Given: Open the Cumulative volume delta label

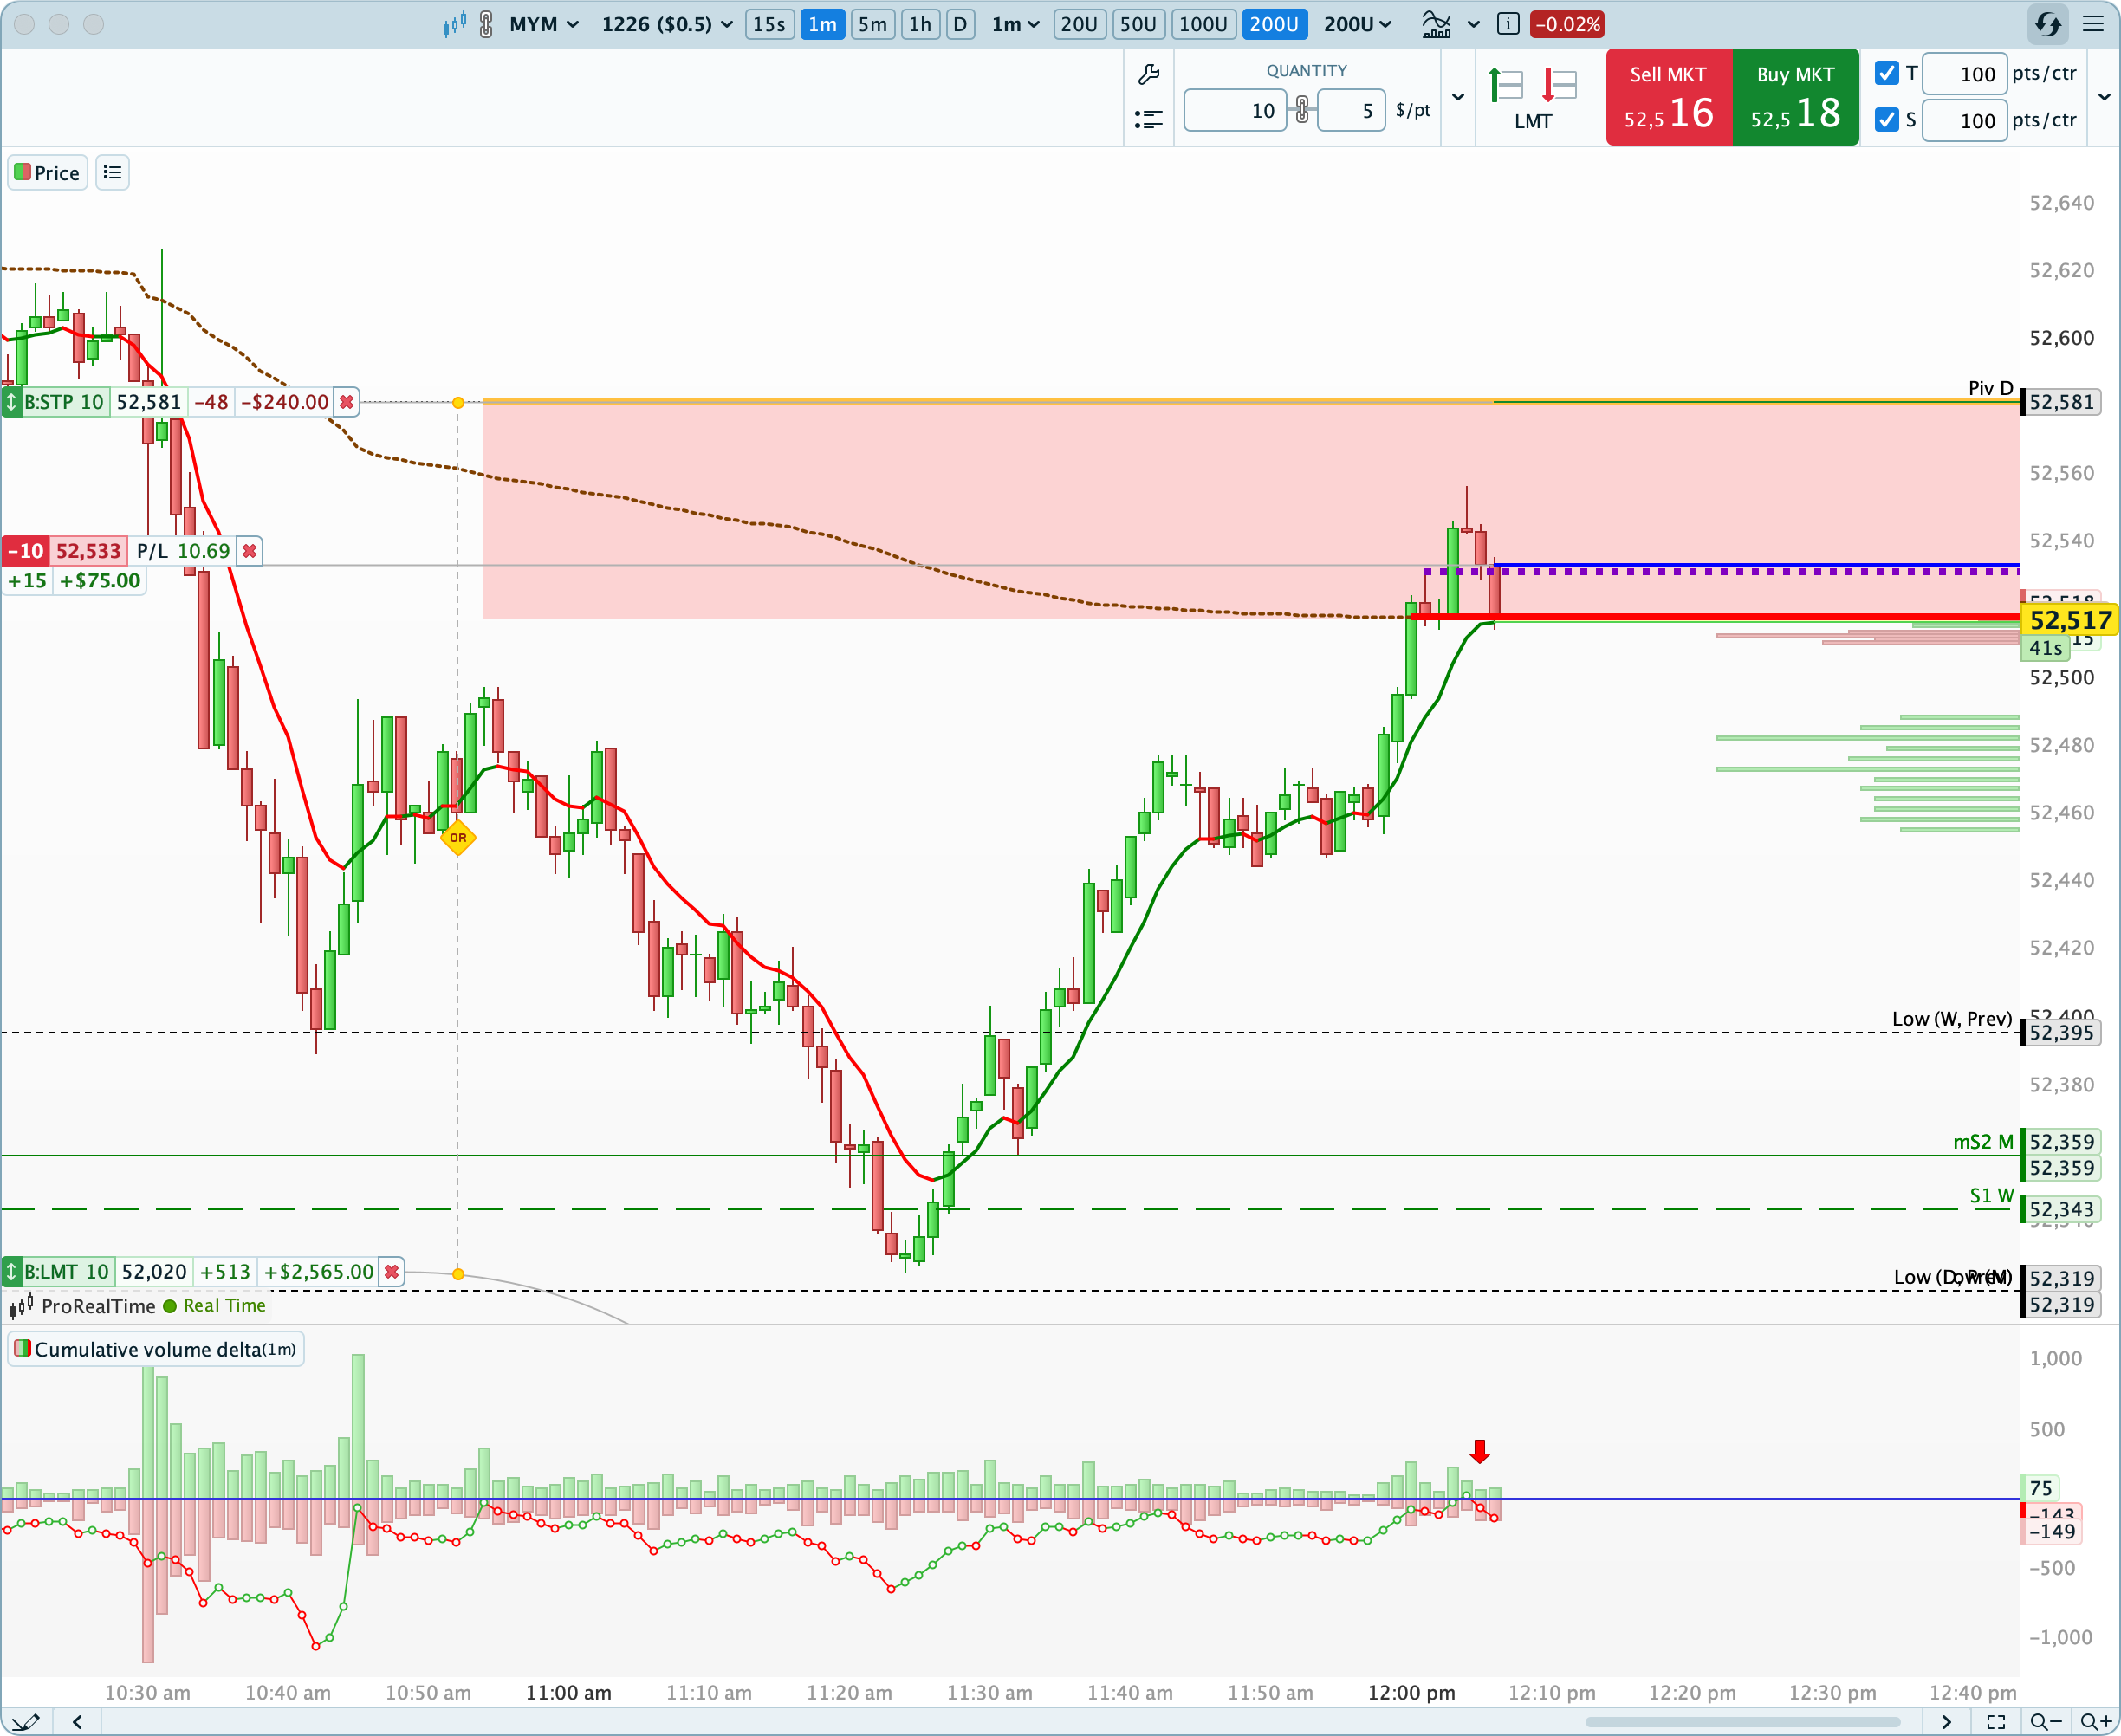Looking at the screenshot, I should tap(156, 1349).
